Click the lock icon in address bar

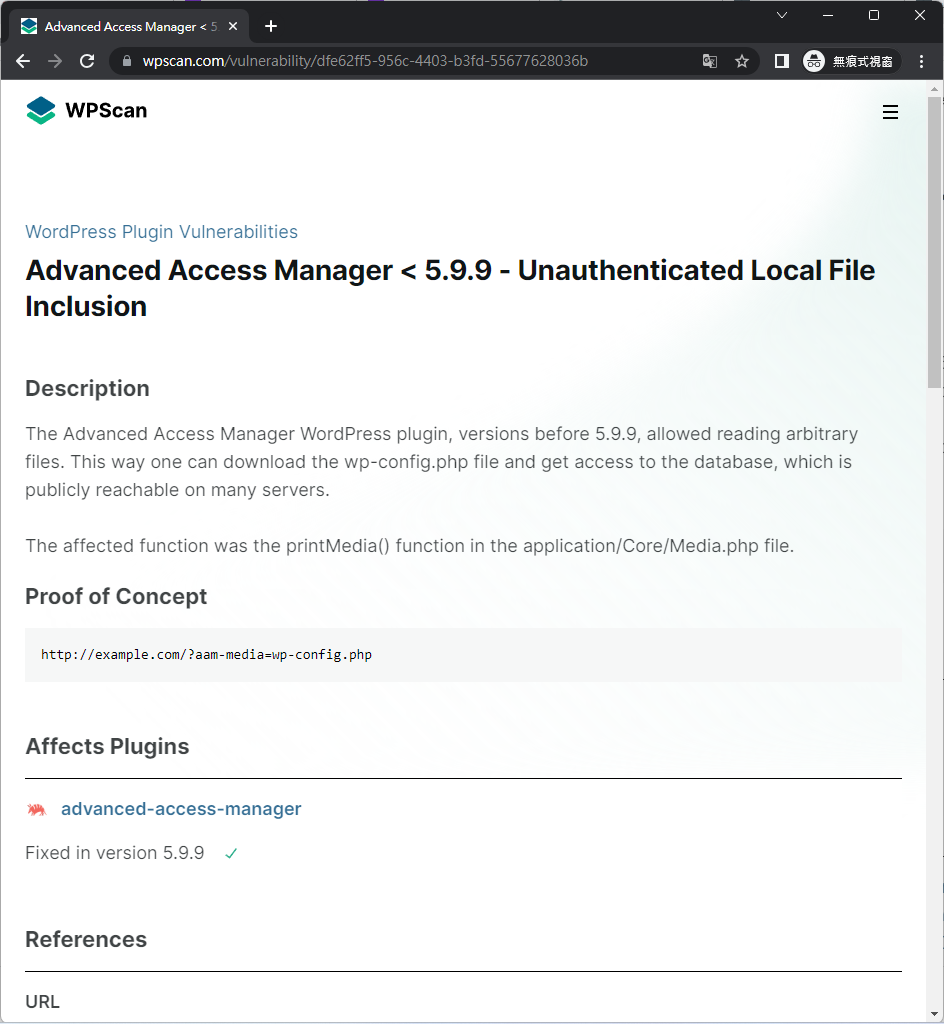pos(127,61)
